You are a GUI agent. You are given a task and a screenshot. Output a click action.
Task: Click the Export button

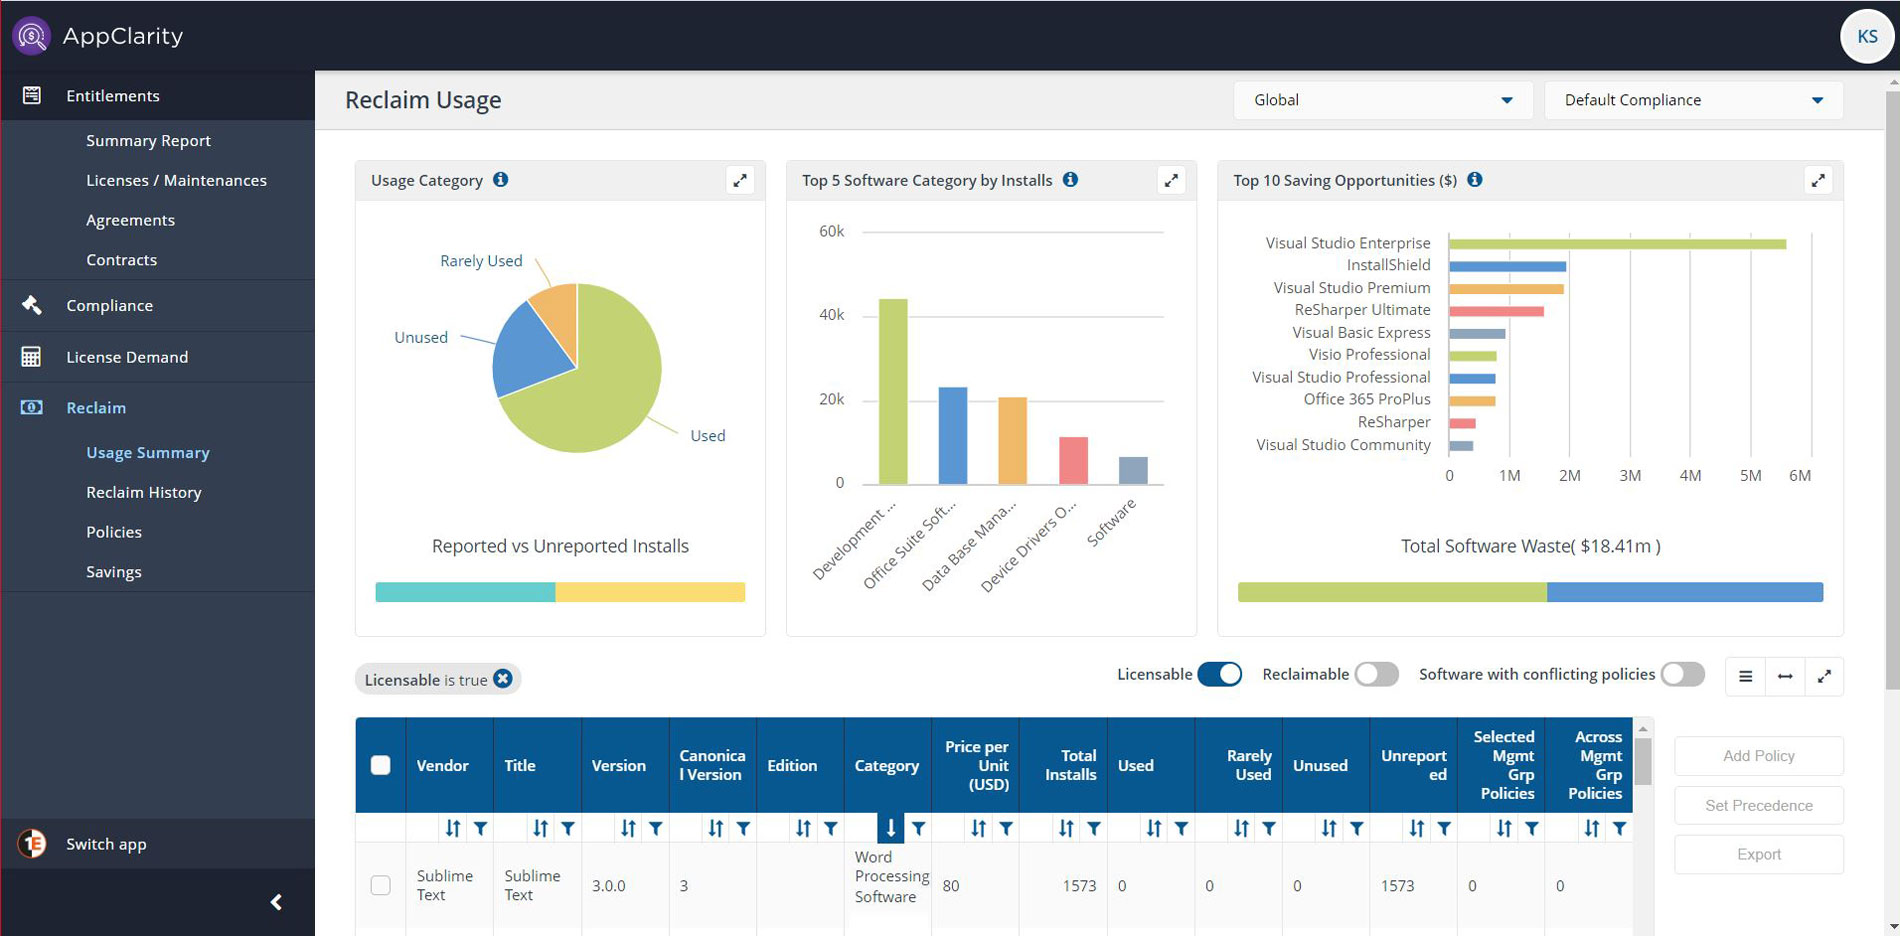(x=1758, y=855)
